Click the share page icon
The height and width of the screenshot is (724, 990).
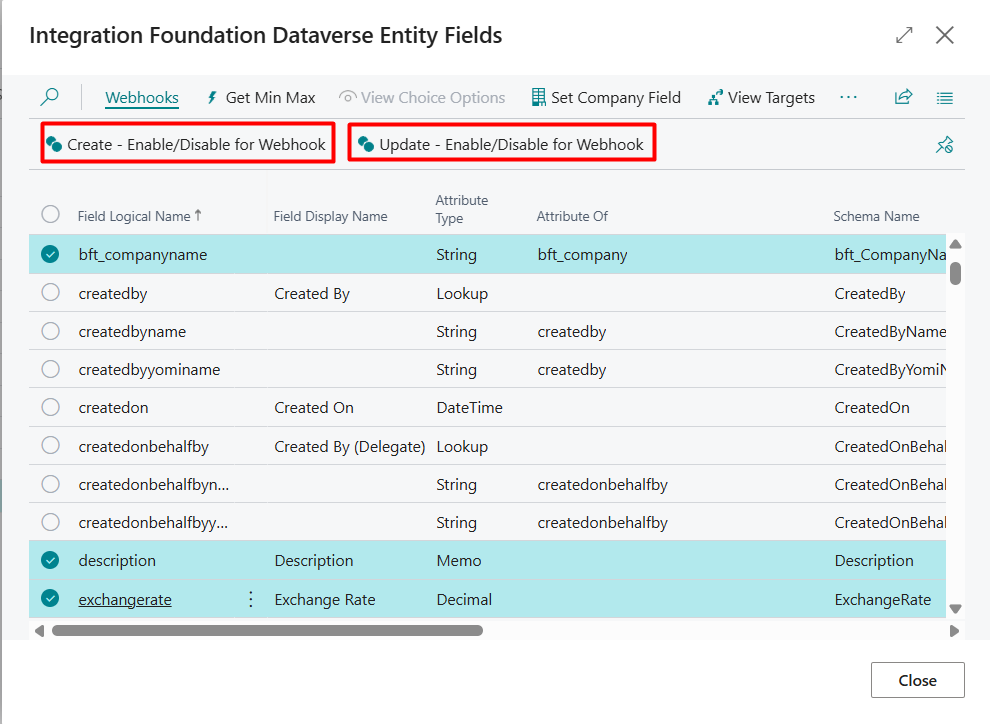click(x=903, y=97)
